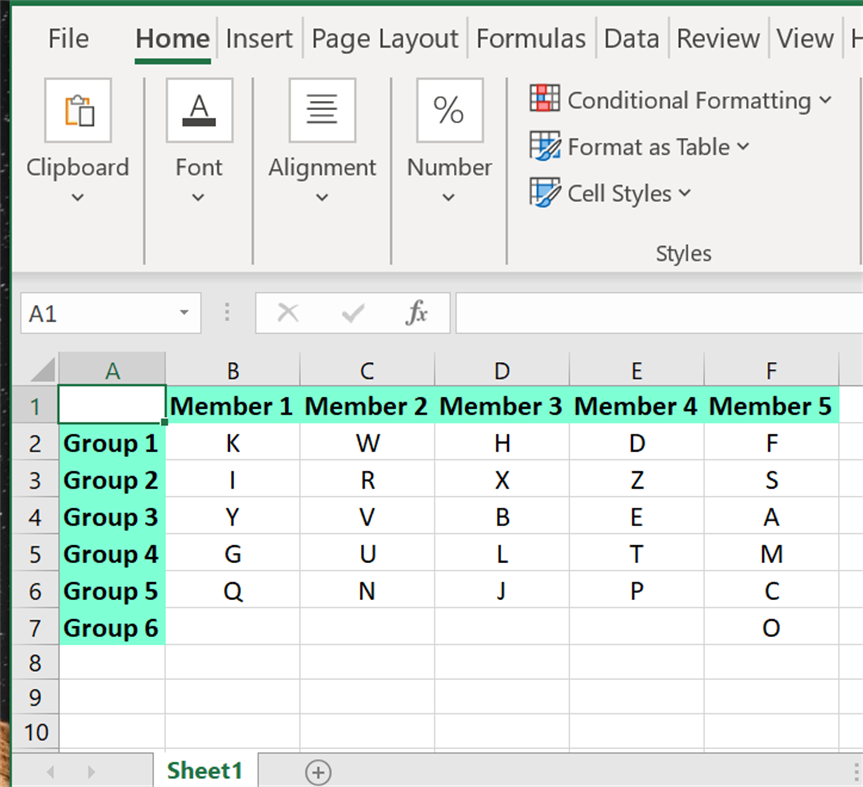Click the File menu
Image resolution: width=863 pixels, height=787 pixels.
pos(67,38)
